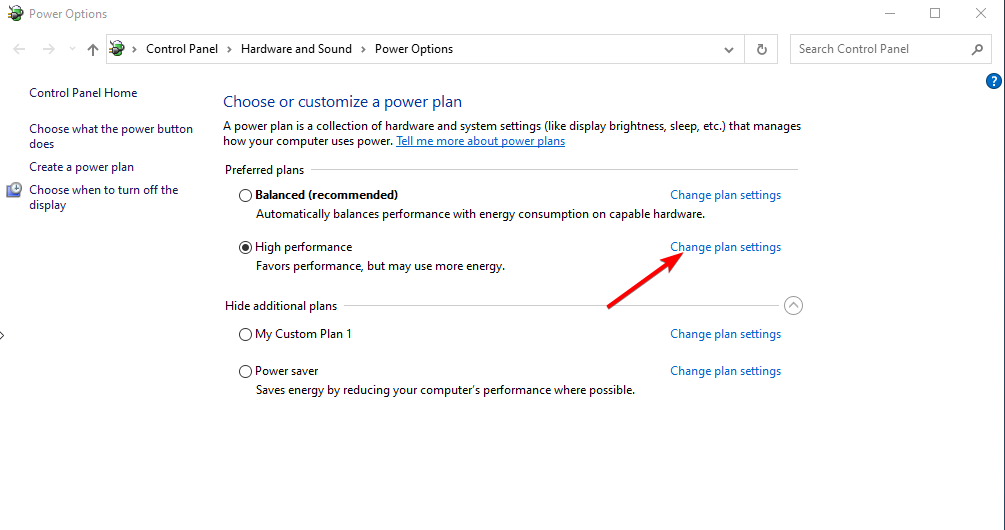Screen dimensions: 1005x530
Task: Change plan settings for the Balanced plan
Action: pos(726,195)
